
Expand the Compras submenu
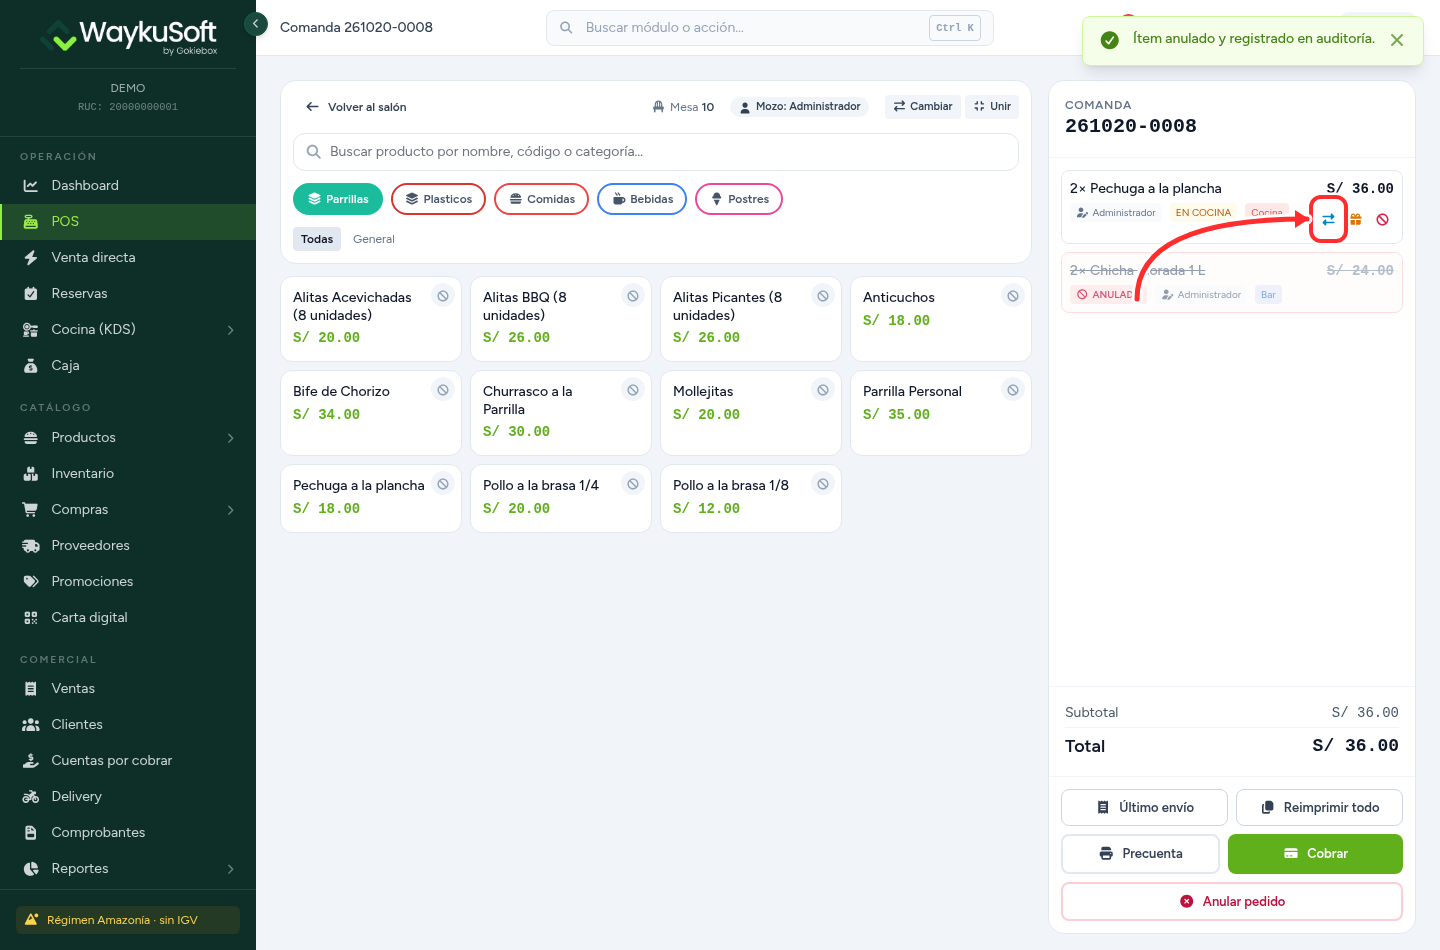click(230, 509)
